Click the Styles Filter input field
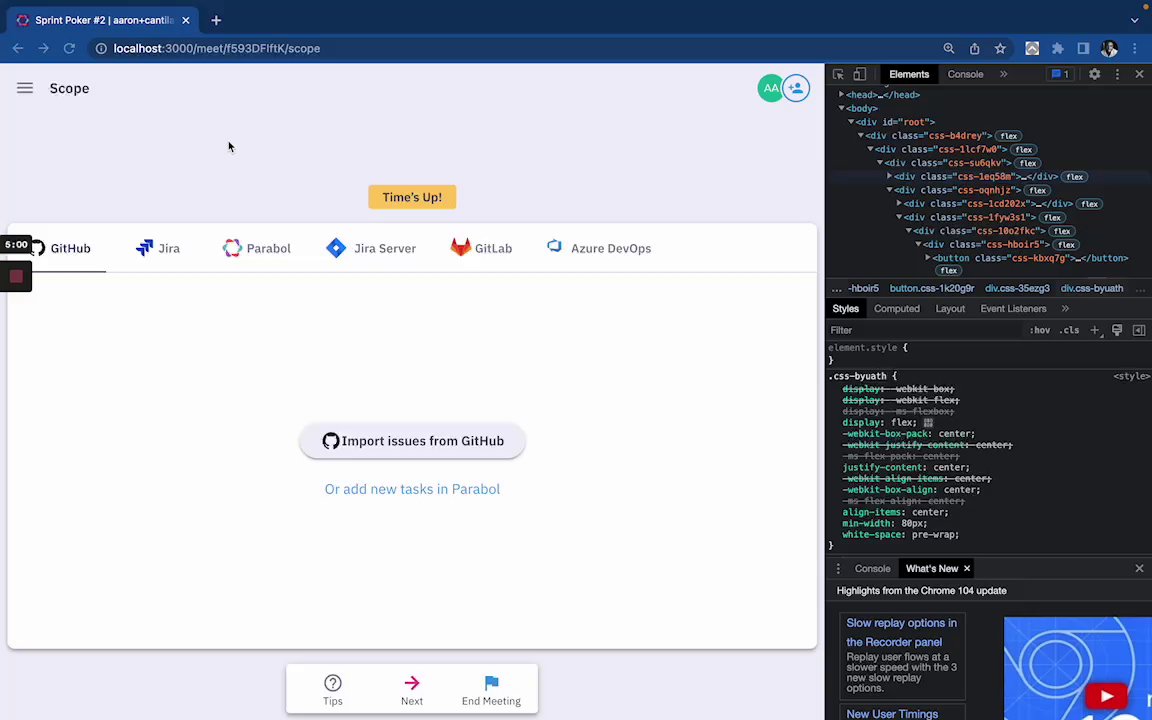Image resolution: width=1152 pixels, height=720 pixels. (x=926, y=331)
